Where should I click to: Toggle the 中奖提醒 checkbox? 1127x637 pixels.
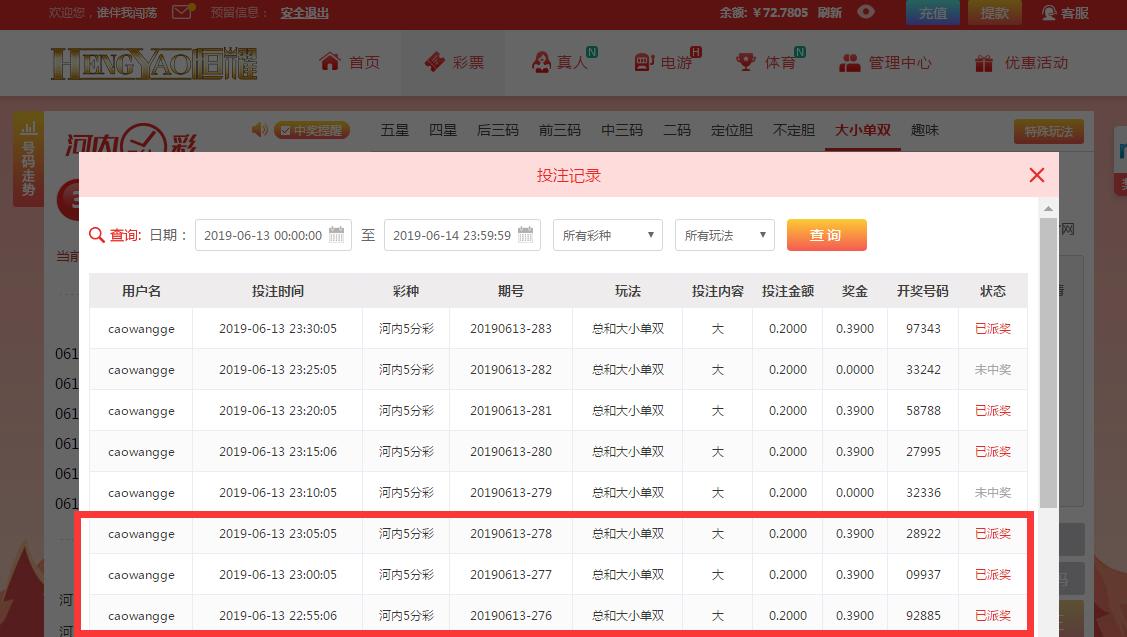pos(285,131)
